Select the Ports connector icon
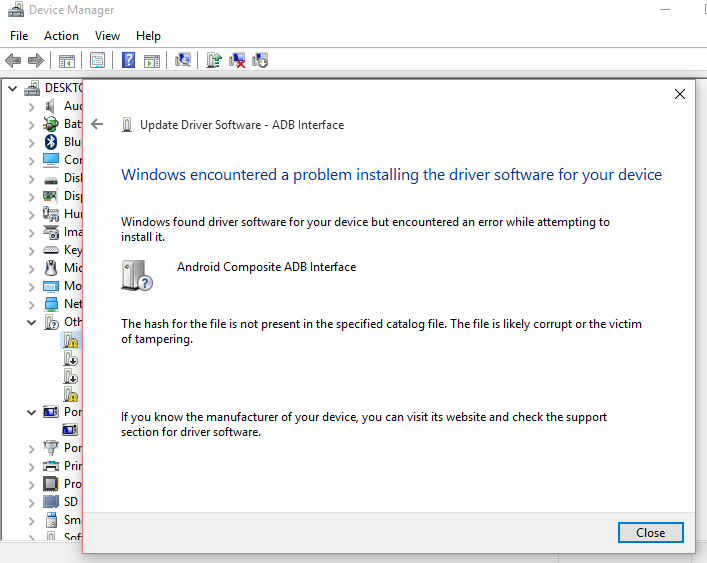The width and height of the screenshot is (707, 563). [50, 448]
